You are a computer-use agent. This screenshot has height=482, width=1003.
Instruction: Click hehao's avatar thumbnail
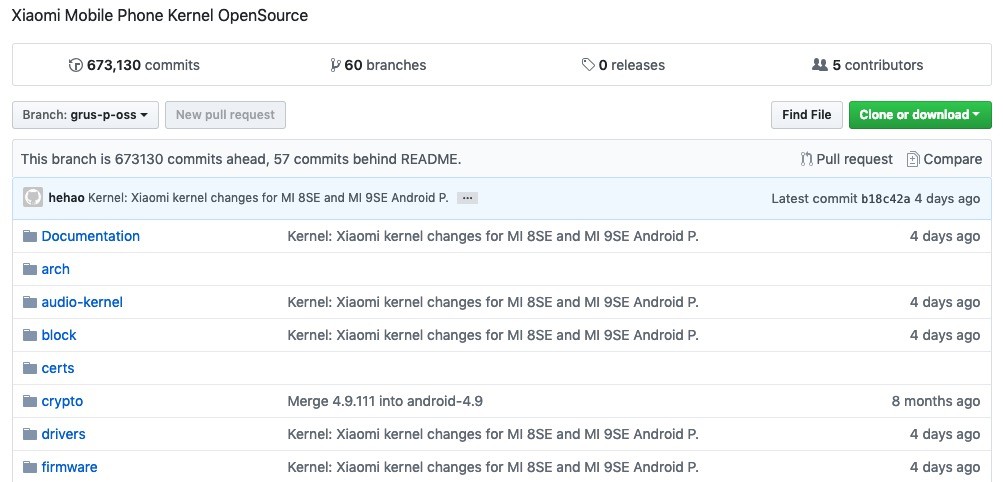tap(33, 198)
